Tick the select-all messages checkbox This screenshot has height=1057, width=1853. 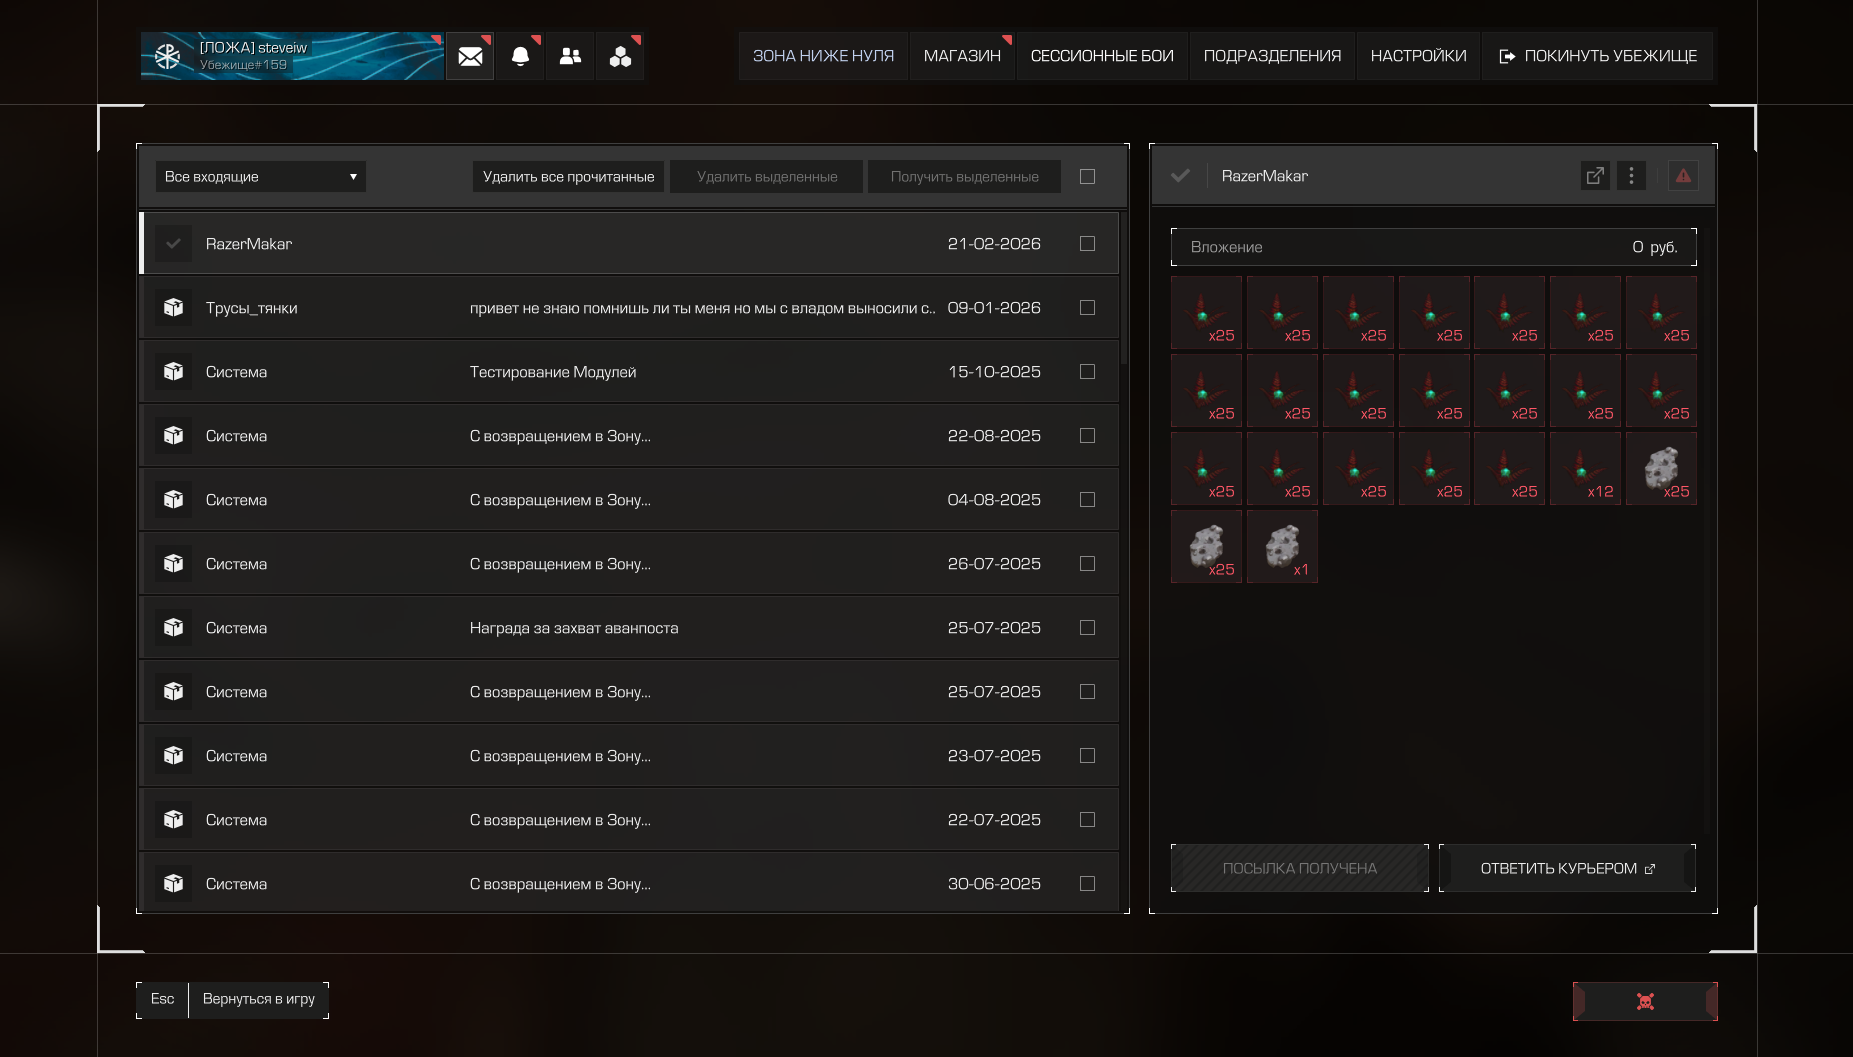coord(1087,177)
